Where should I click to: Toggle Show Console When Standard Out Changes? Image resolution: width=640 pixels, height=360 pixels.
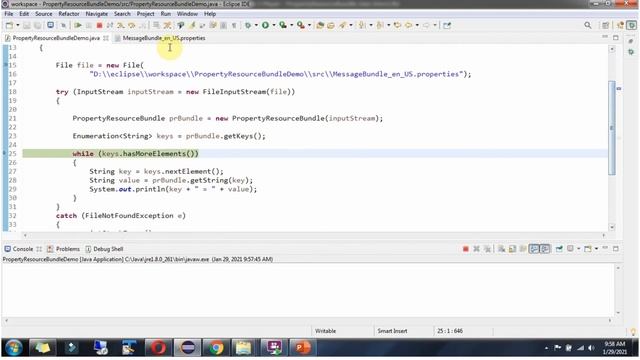click(x=534, y=249)
